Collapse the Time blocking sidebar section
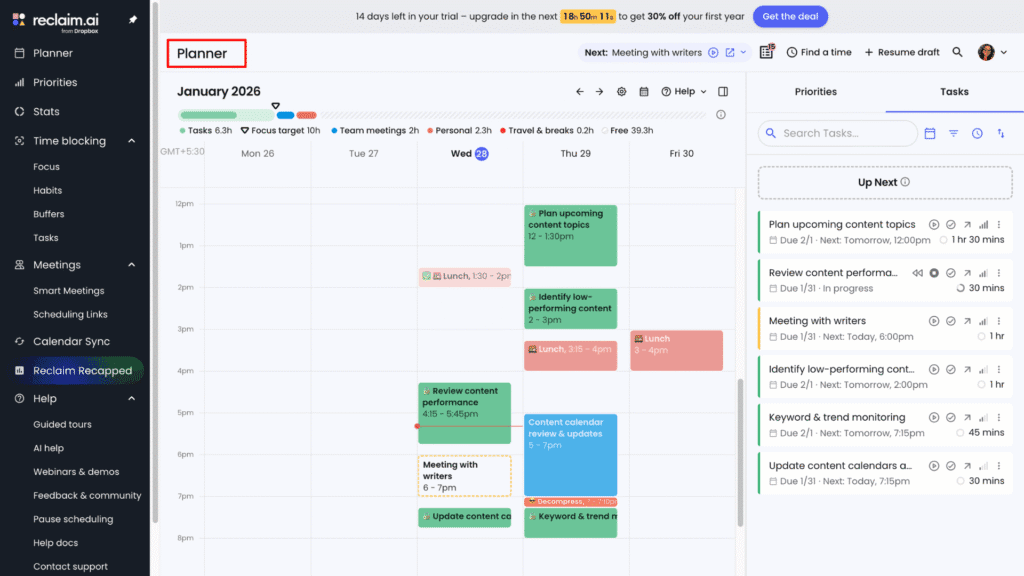This screenshot has height=576, width=1024. (129, 140)
